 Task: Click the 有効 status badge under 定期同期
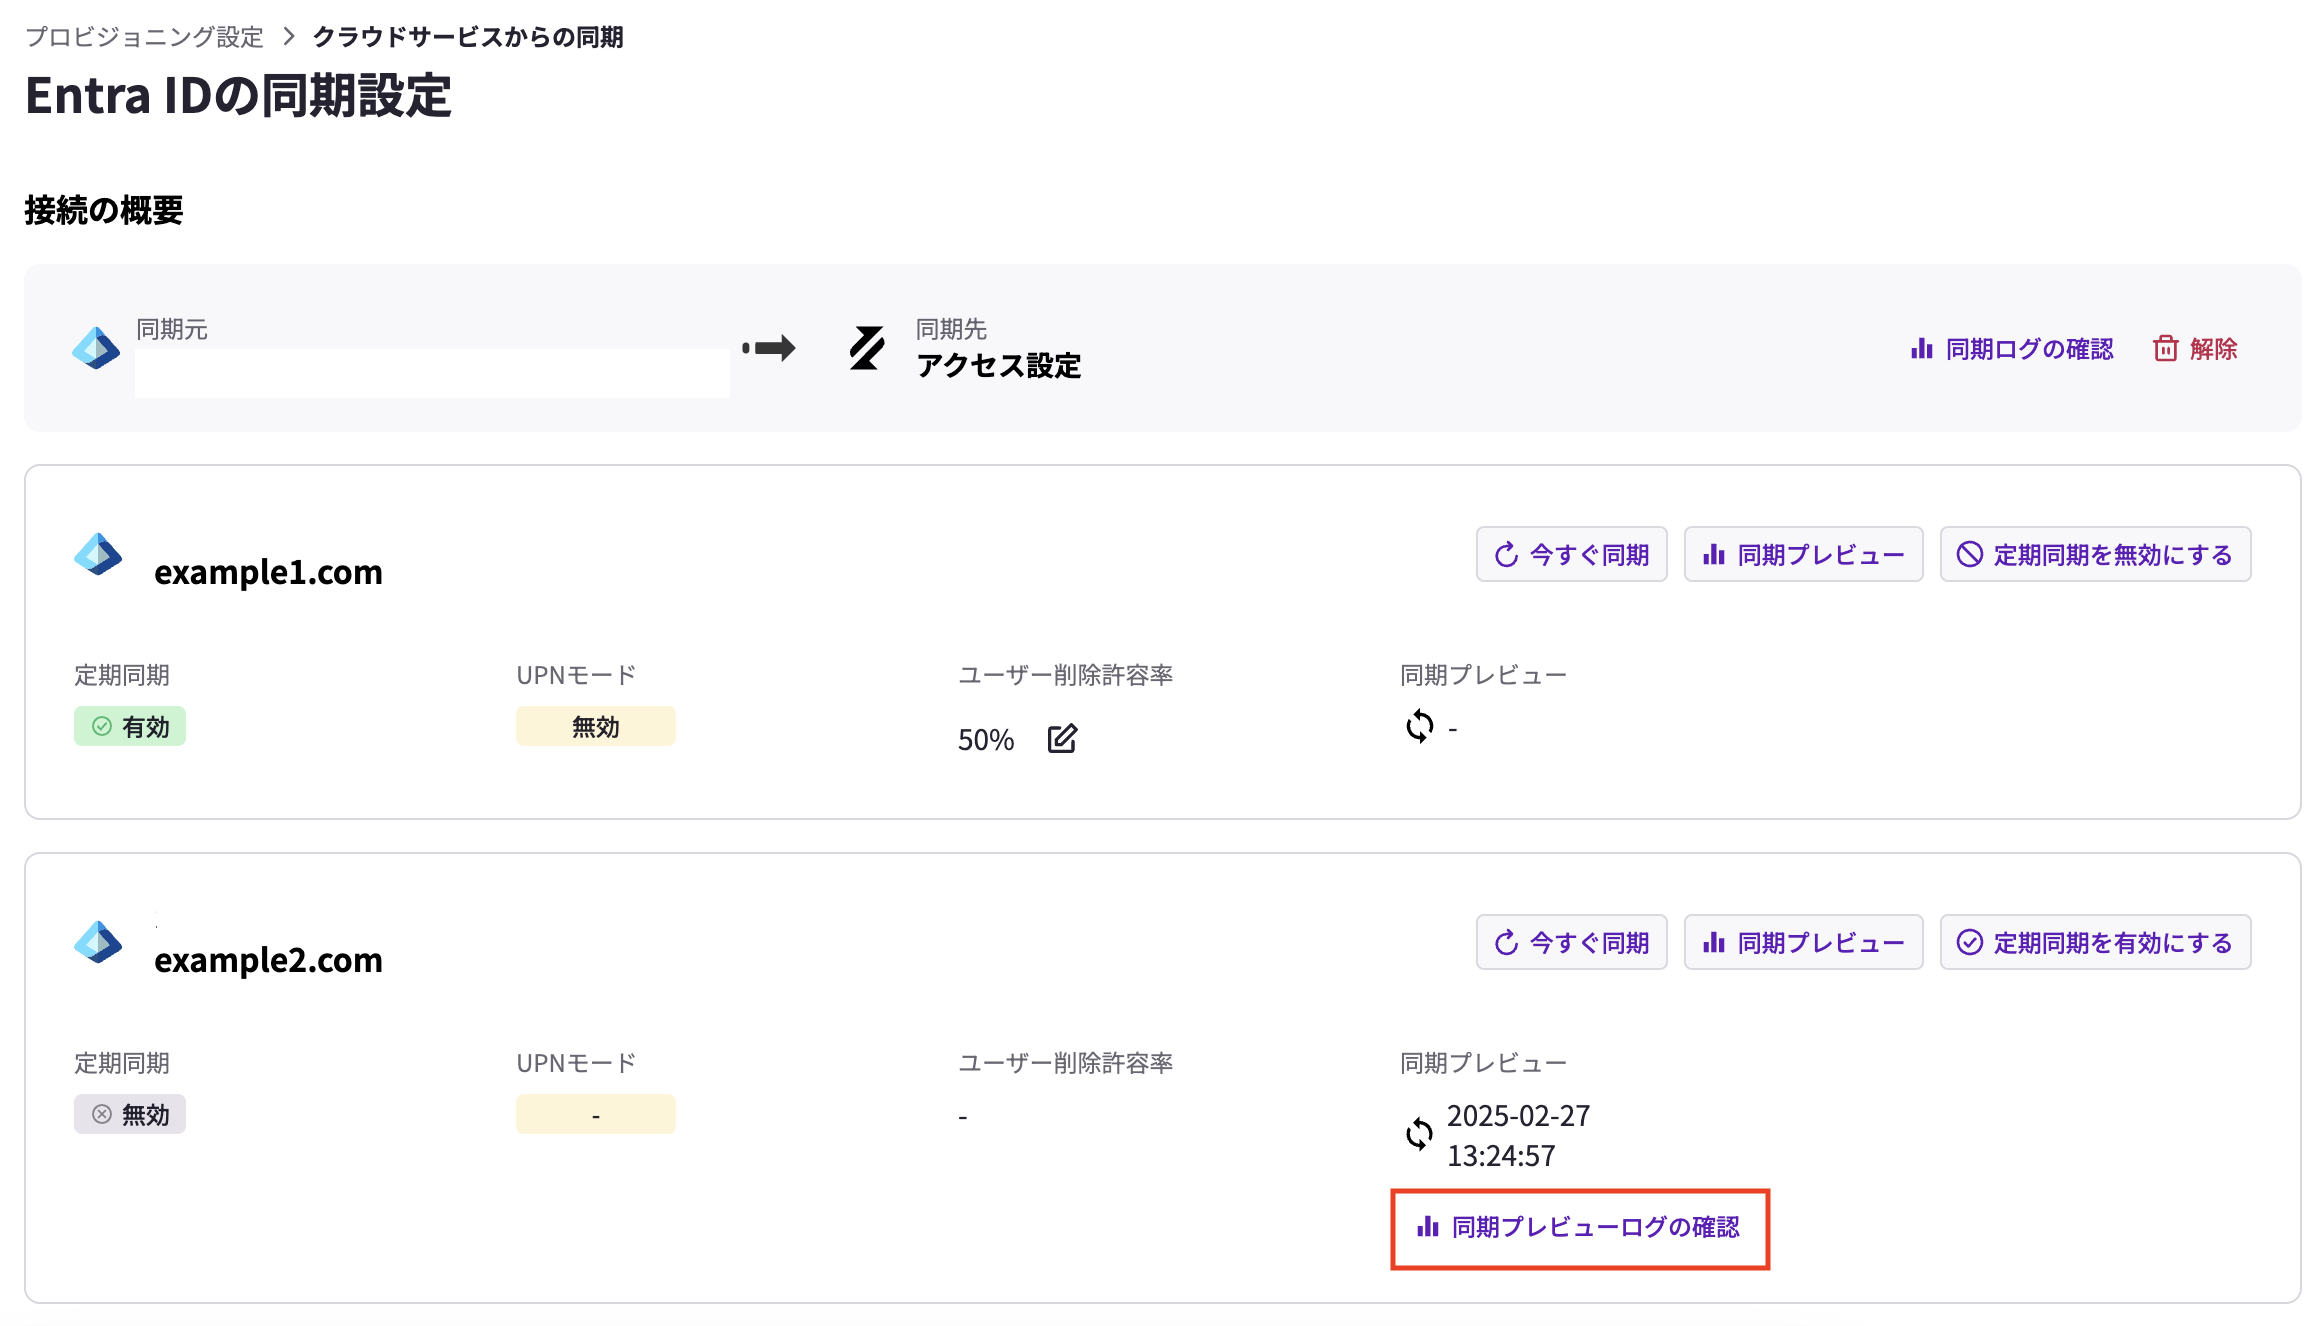tap(130, 726)
